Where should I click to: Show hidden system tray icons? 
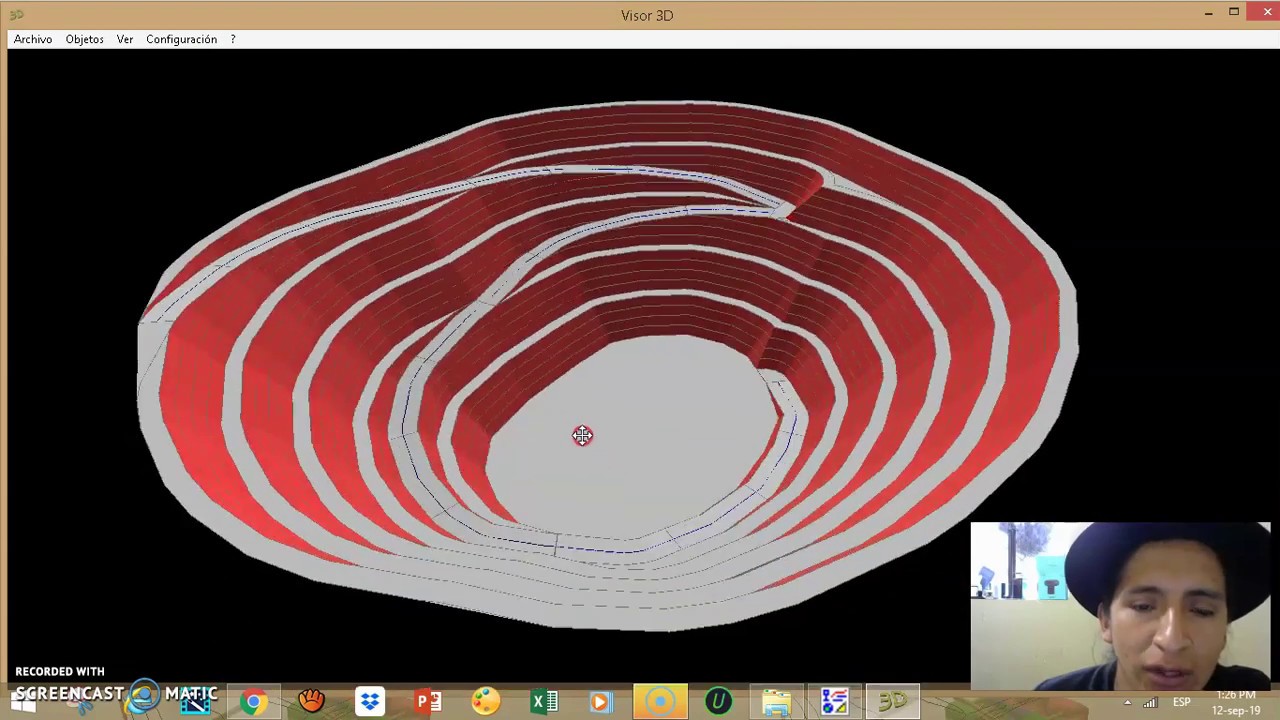coord(1127,703)
